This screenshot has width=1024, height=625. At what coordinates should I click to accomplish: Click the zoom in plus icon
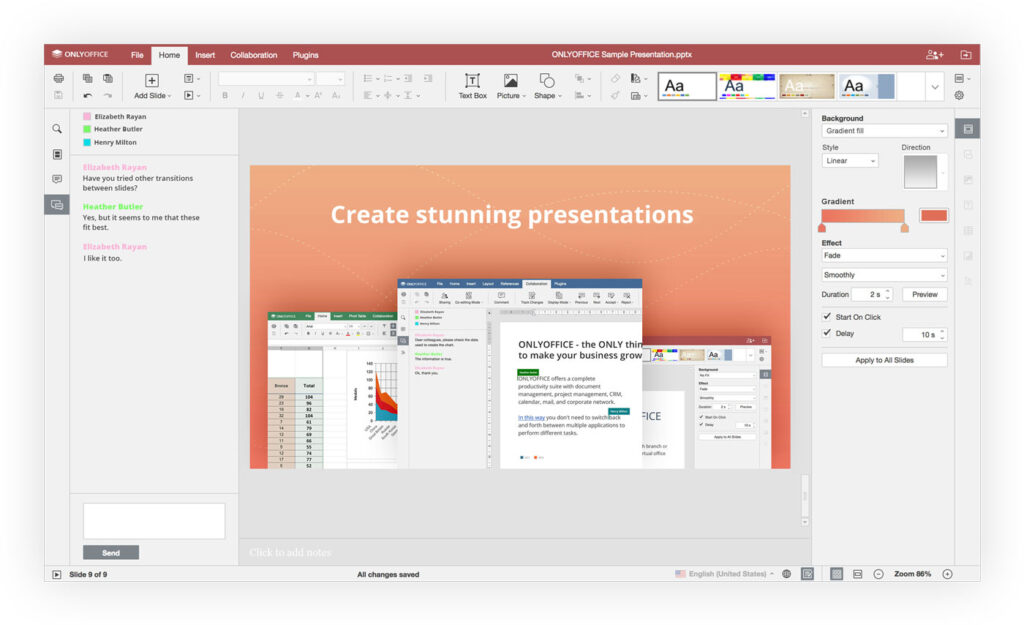point(947,574)
